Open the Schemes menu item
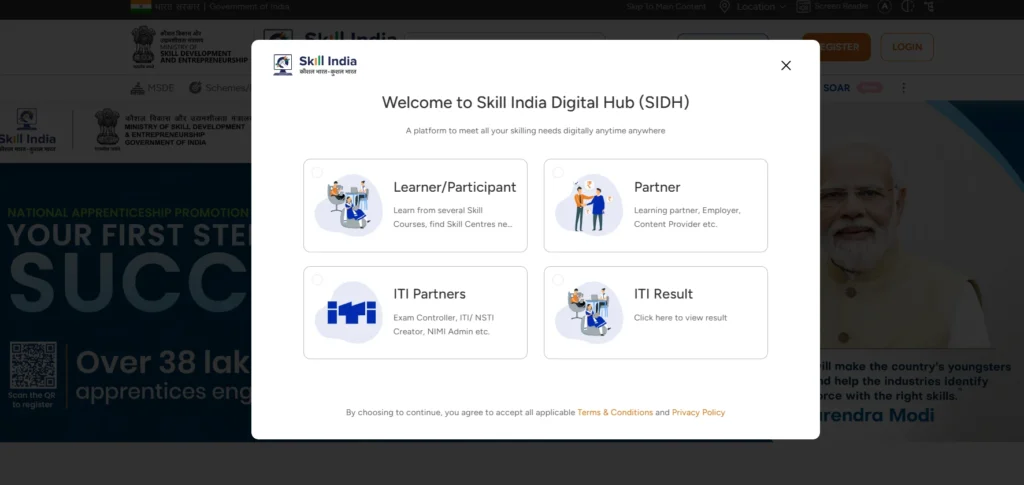1024x485 pixels. point(220,87)
